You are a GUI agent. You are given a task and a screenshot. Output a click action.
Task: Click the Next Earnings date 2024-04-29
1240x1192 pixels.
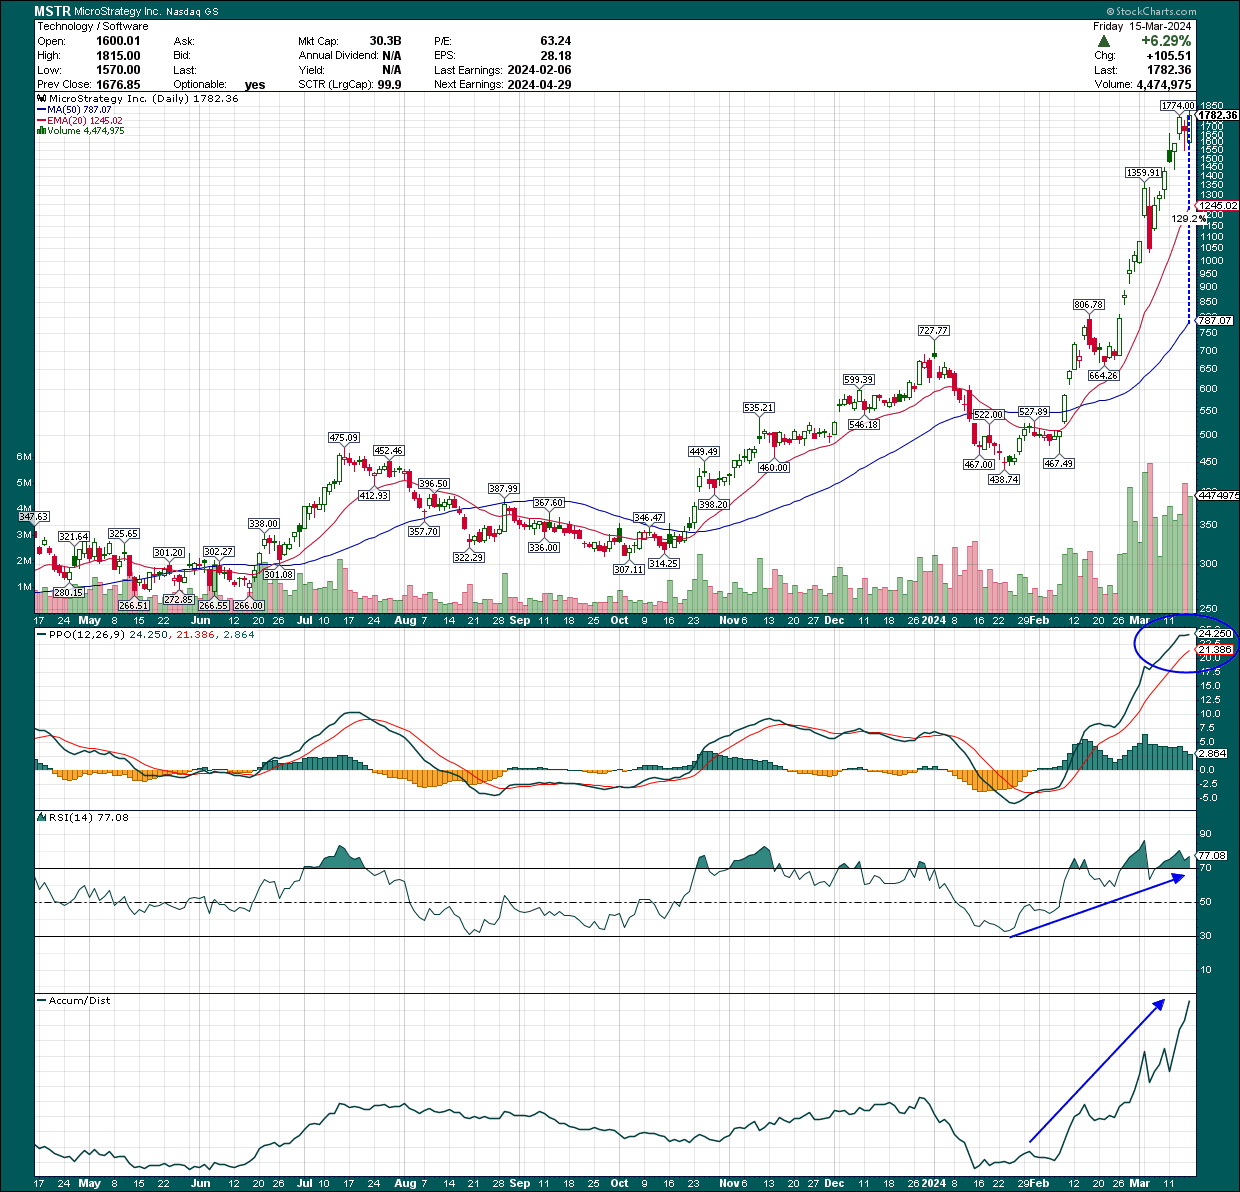click(x=540, y=84)
